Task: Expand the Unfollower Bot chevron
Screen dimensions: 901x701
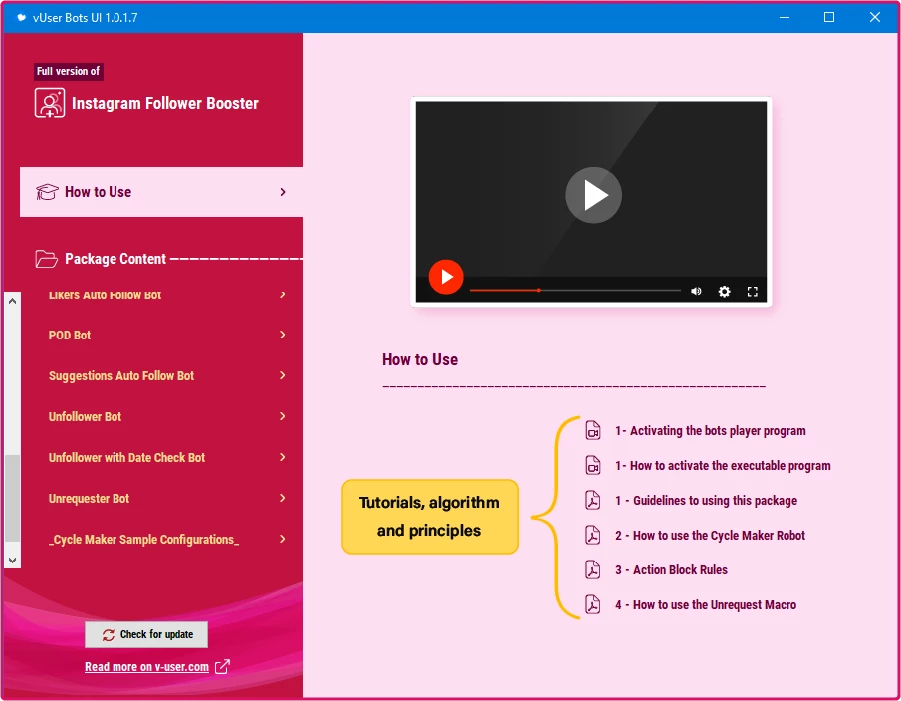Action: point(283,416)
